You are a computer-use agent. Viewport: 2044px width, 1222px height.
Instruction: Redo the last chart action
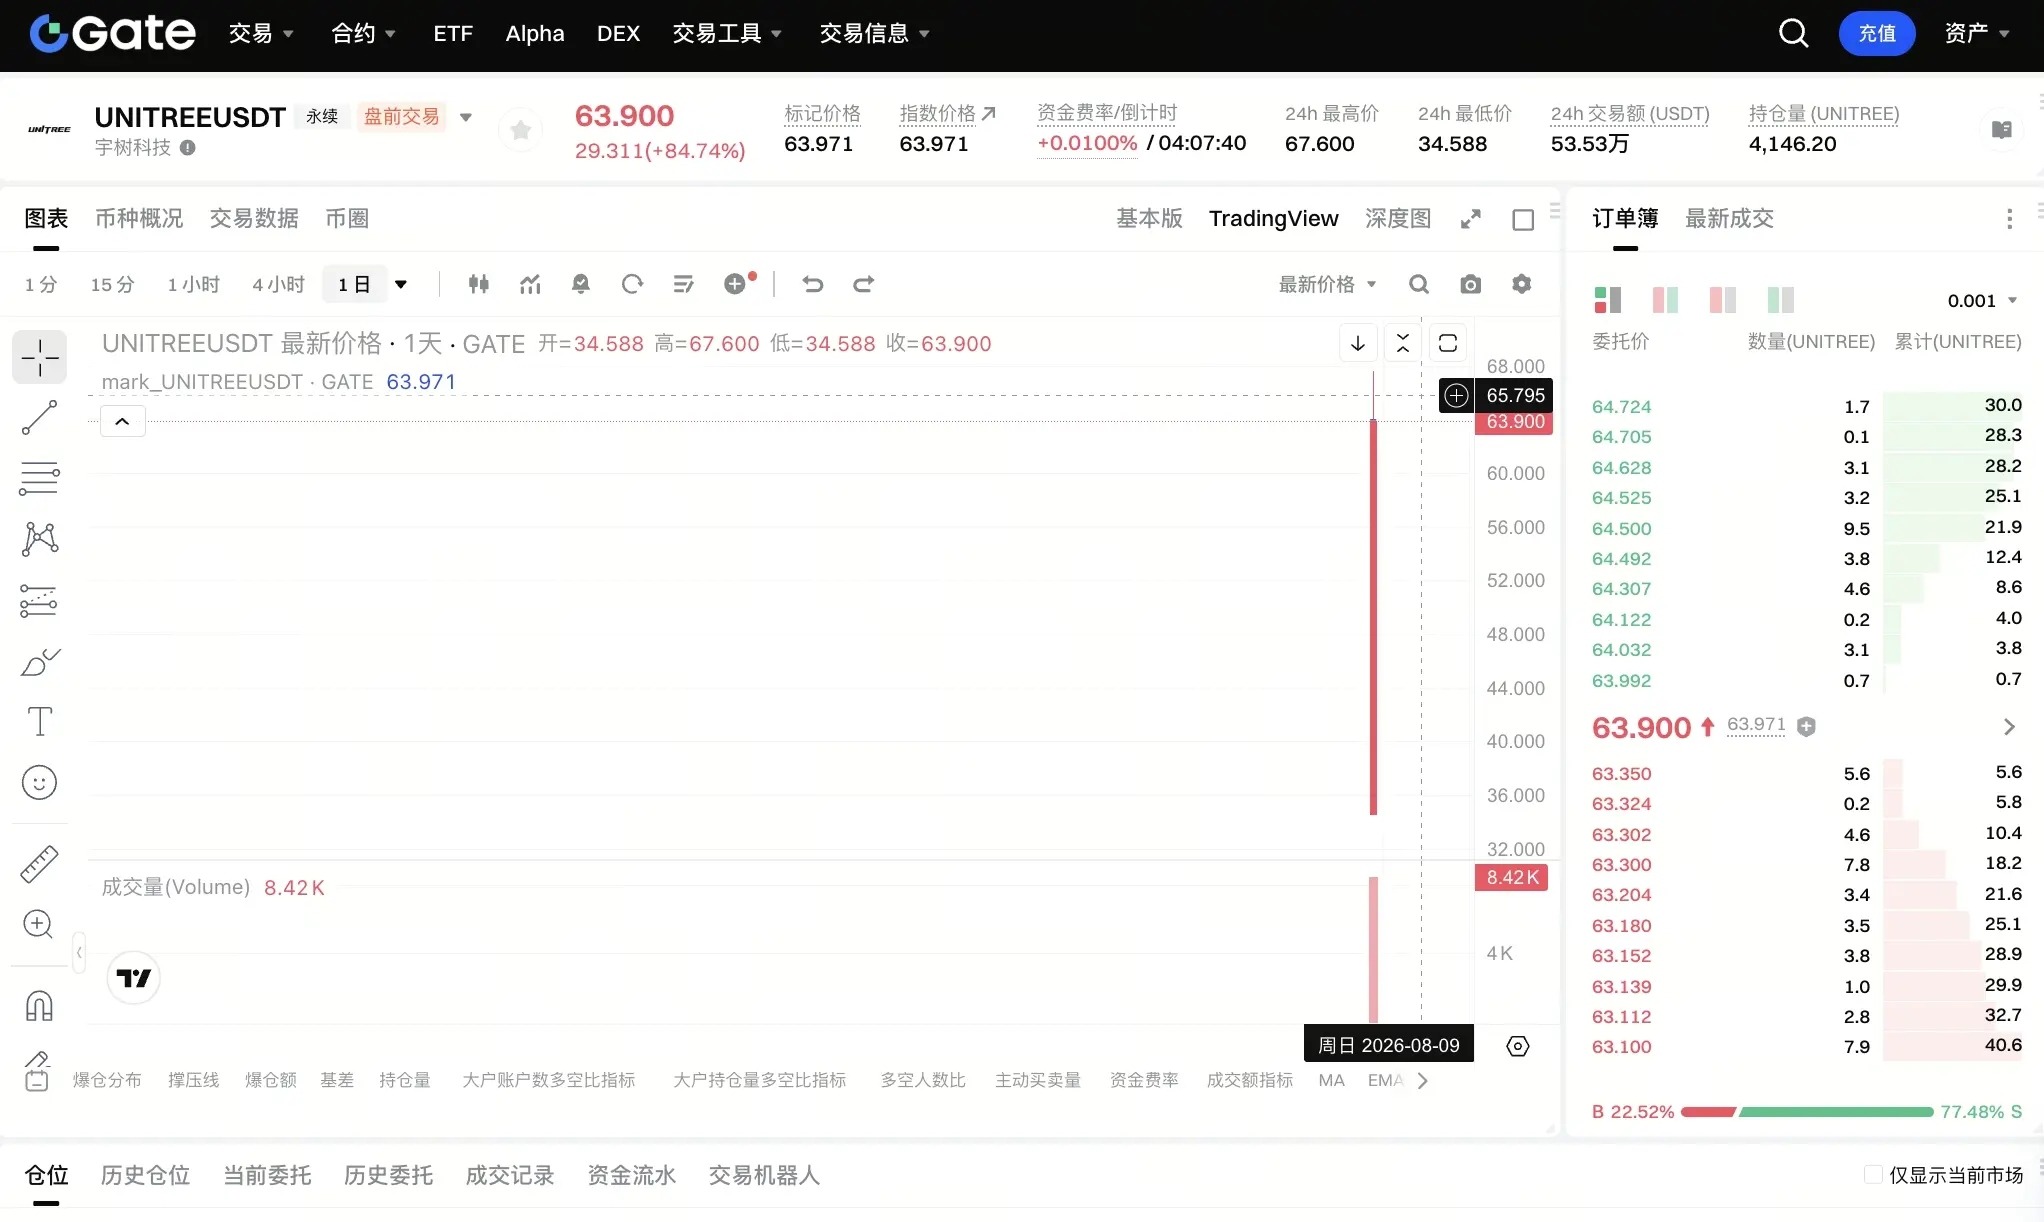tap(864, 284)
